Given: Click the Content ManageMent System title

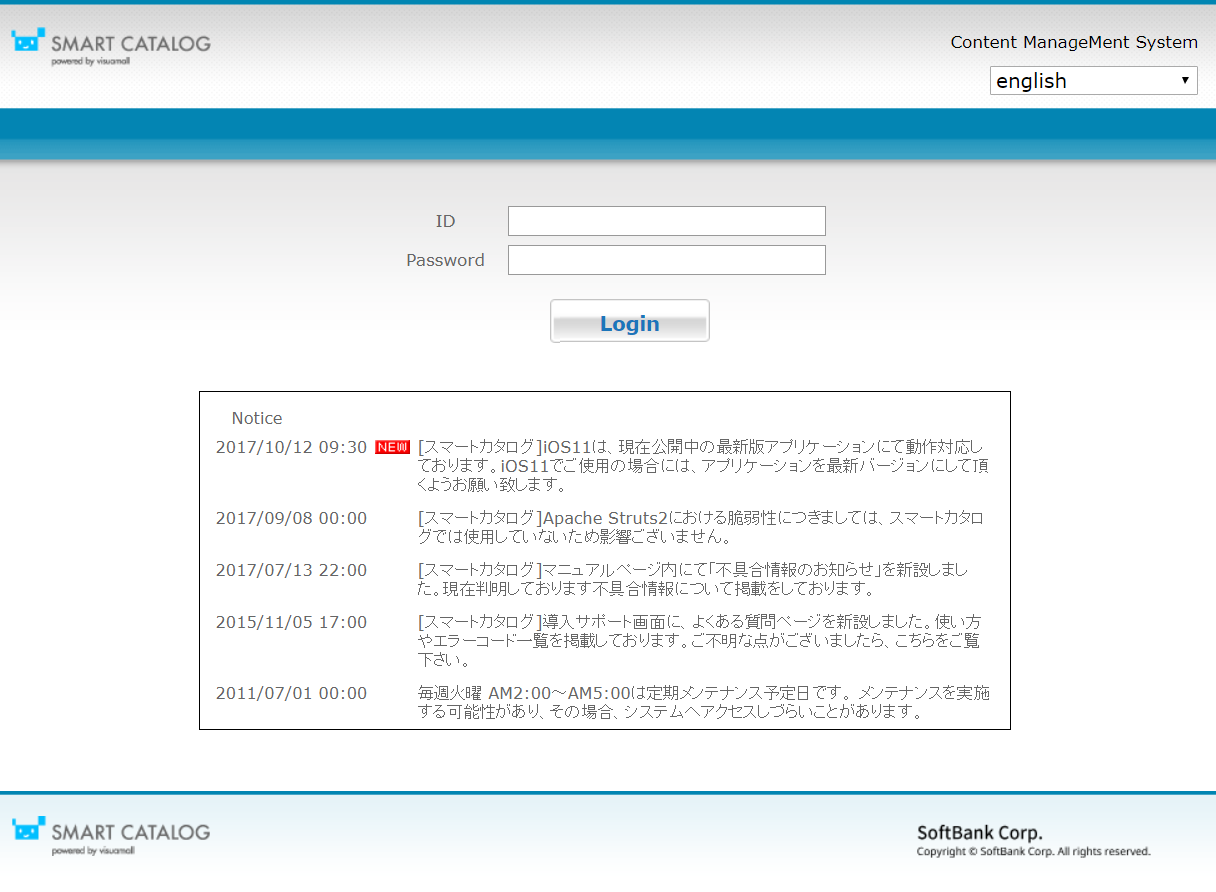Looking at the screenshot, I should pos(1074,42).
